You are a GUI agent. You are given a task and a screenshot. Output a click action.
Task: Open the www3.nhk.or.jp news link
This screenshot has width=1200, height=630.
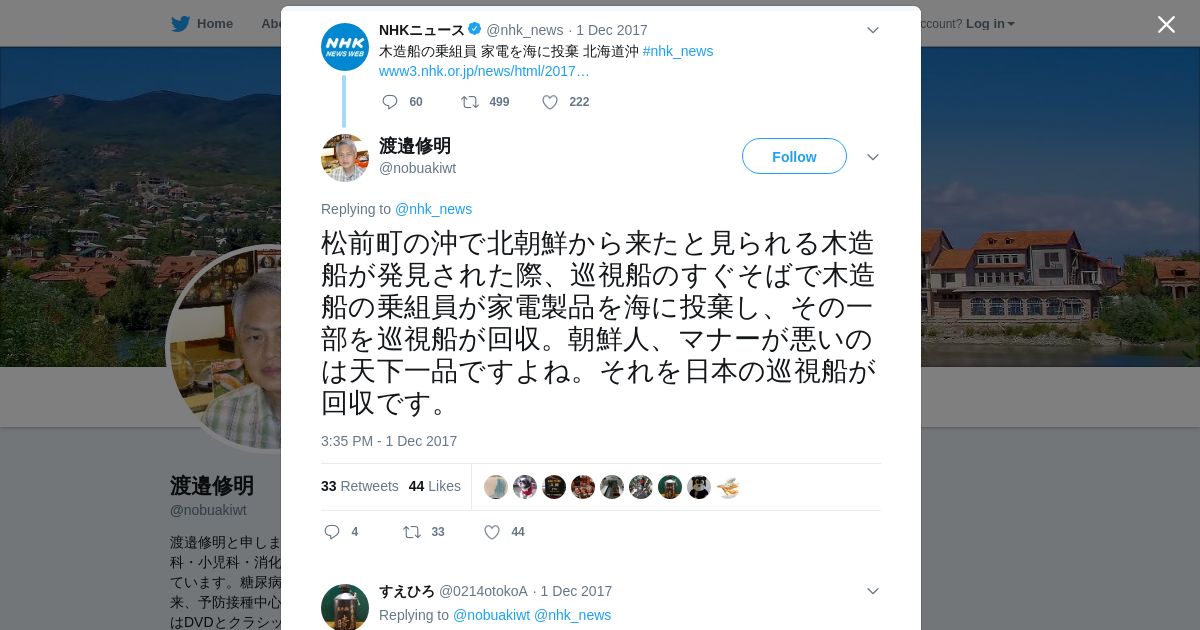(x=484, y=71)
